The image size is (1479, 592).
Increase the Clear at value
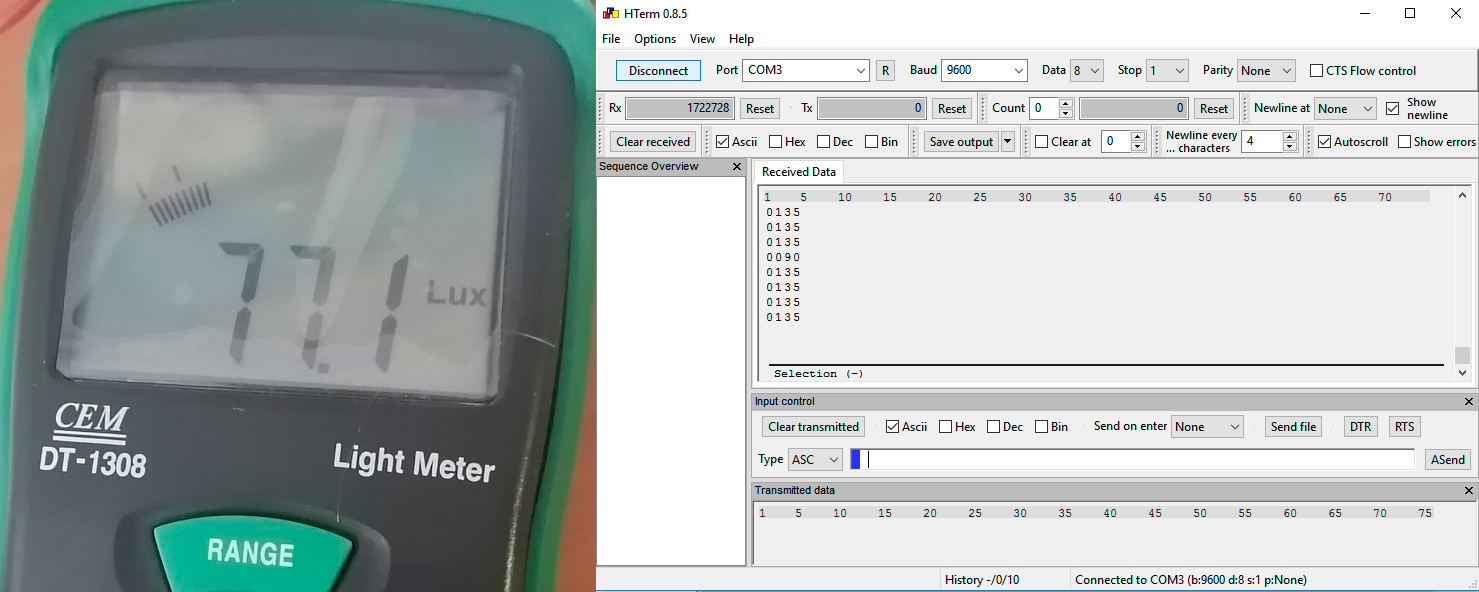click(1137, 137)
